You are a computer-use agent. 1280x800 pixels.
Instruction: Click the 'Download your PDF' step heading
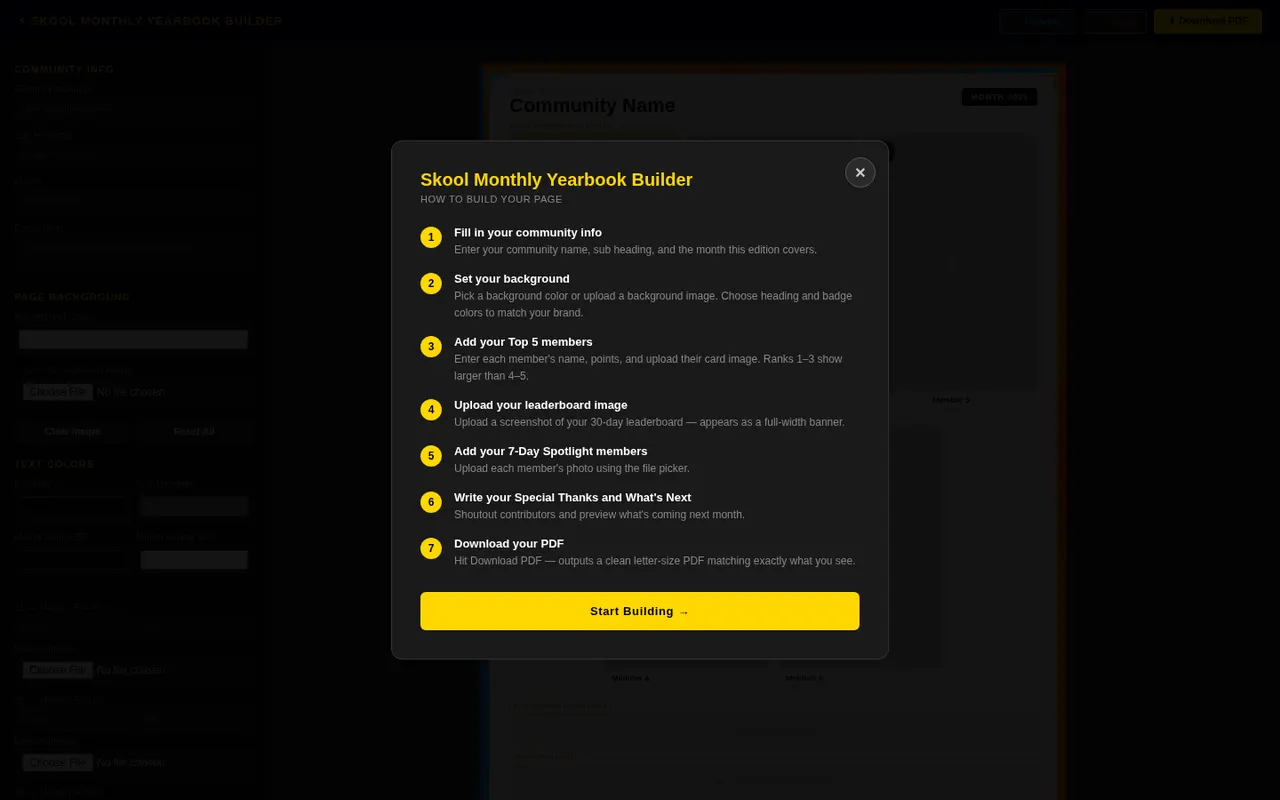509,544
